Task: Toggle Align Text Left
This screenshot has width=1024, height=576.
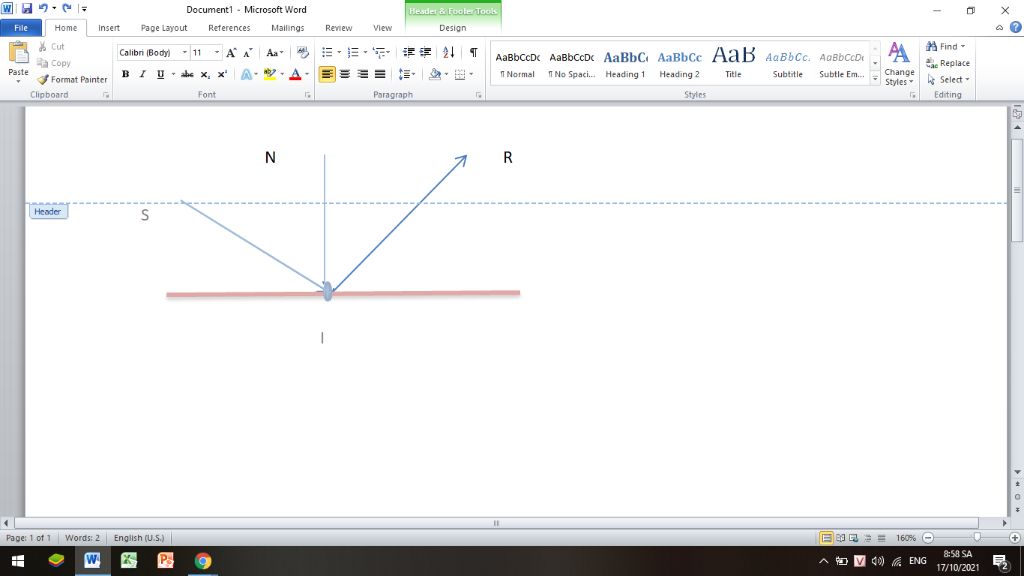Action: [327, 74]
